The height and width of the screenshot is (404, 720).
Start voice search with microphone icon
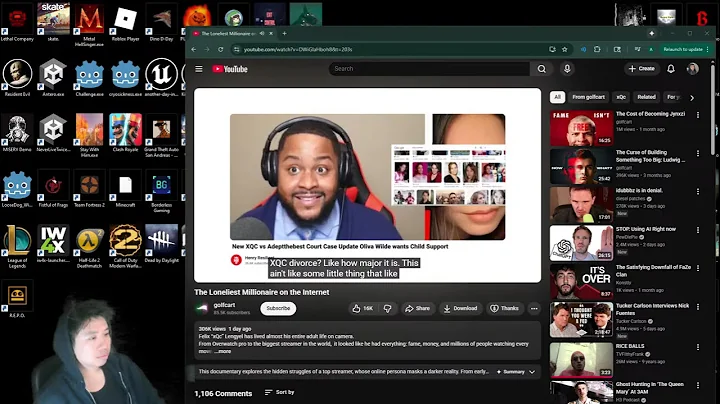[x=567, y=69]
